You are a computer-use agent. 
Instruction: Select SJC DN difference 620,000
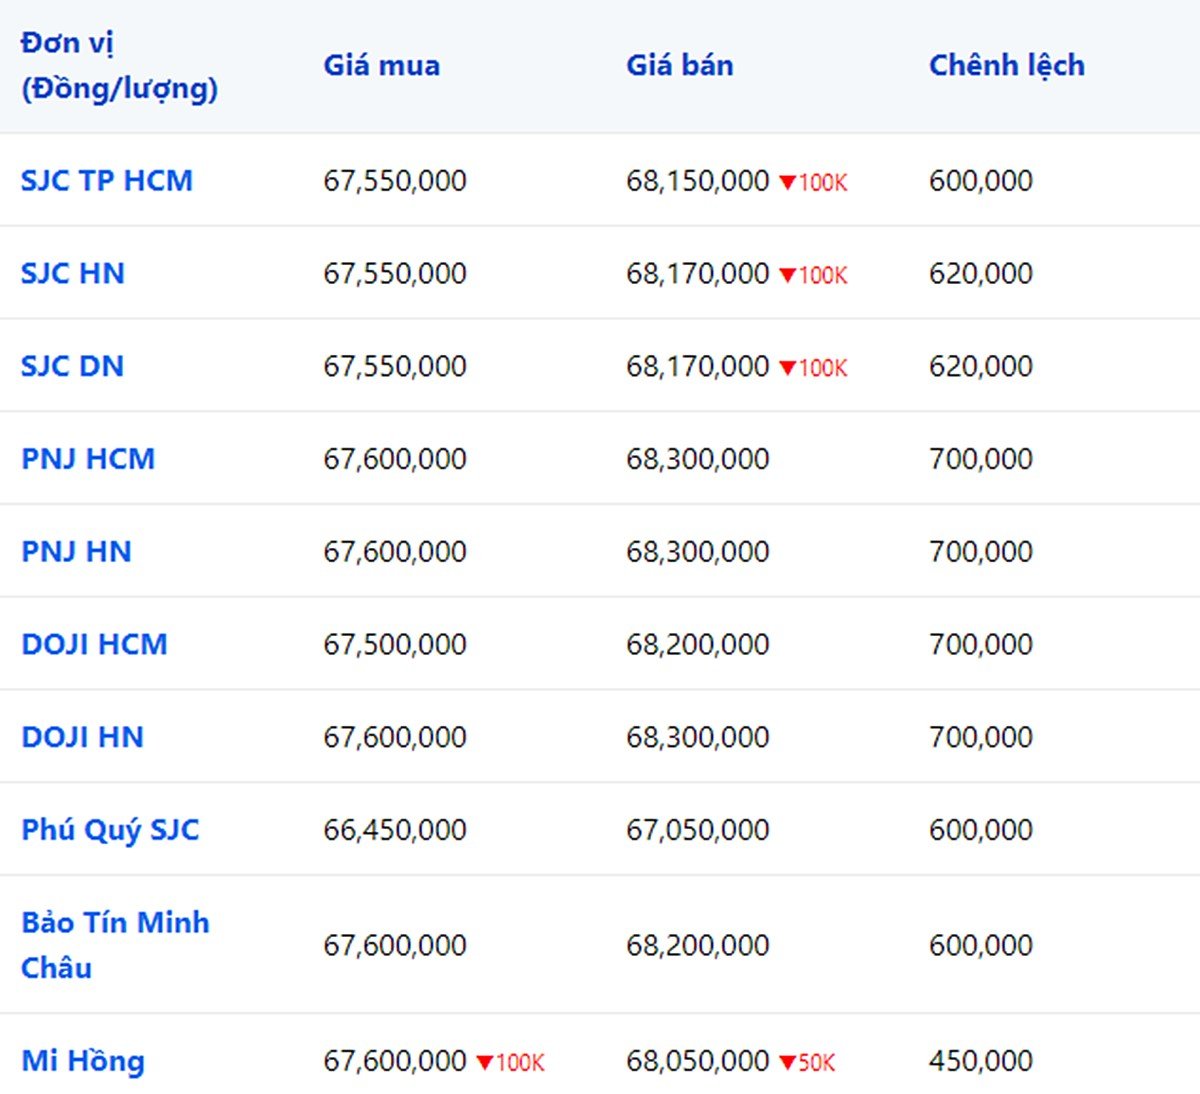point(981,366)
